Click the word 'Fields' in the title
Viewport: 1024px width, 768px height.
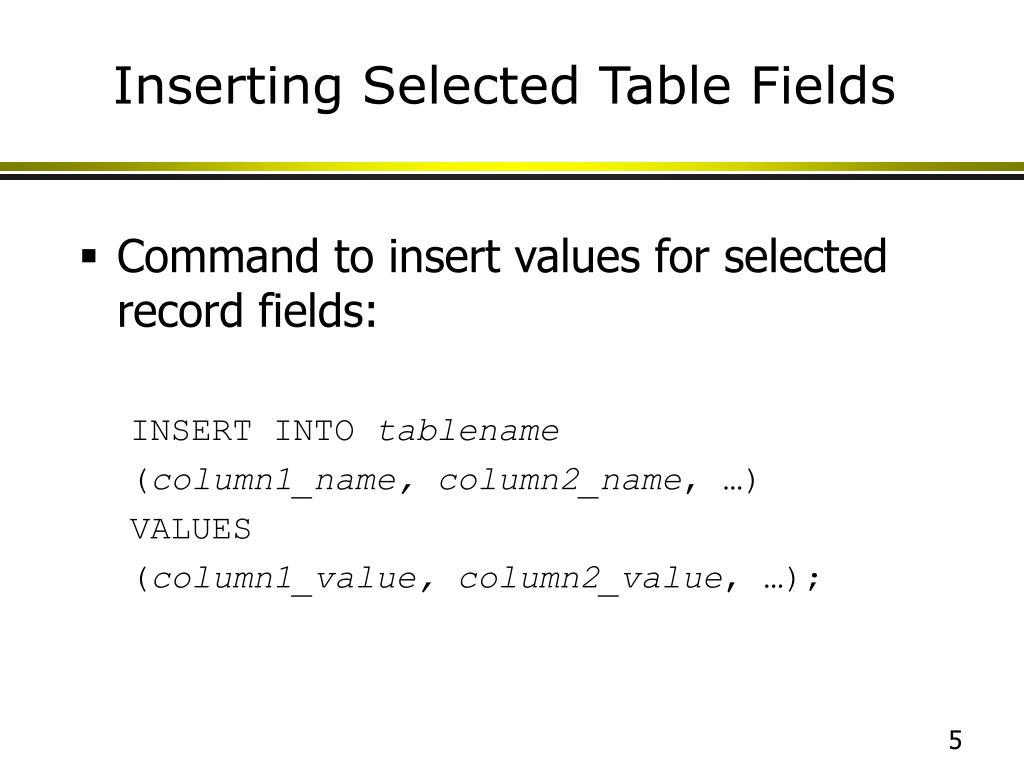[x=823, y=86]
